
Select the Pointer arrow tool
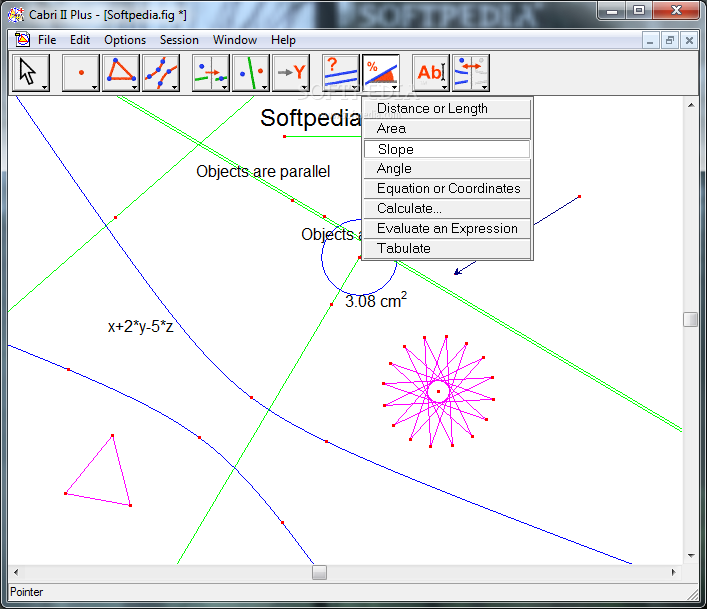[31, 73]
